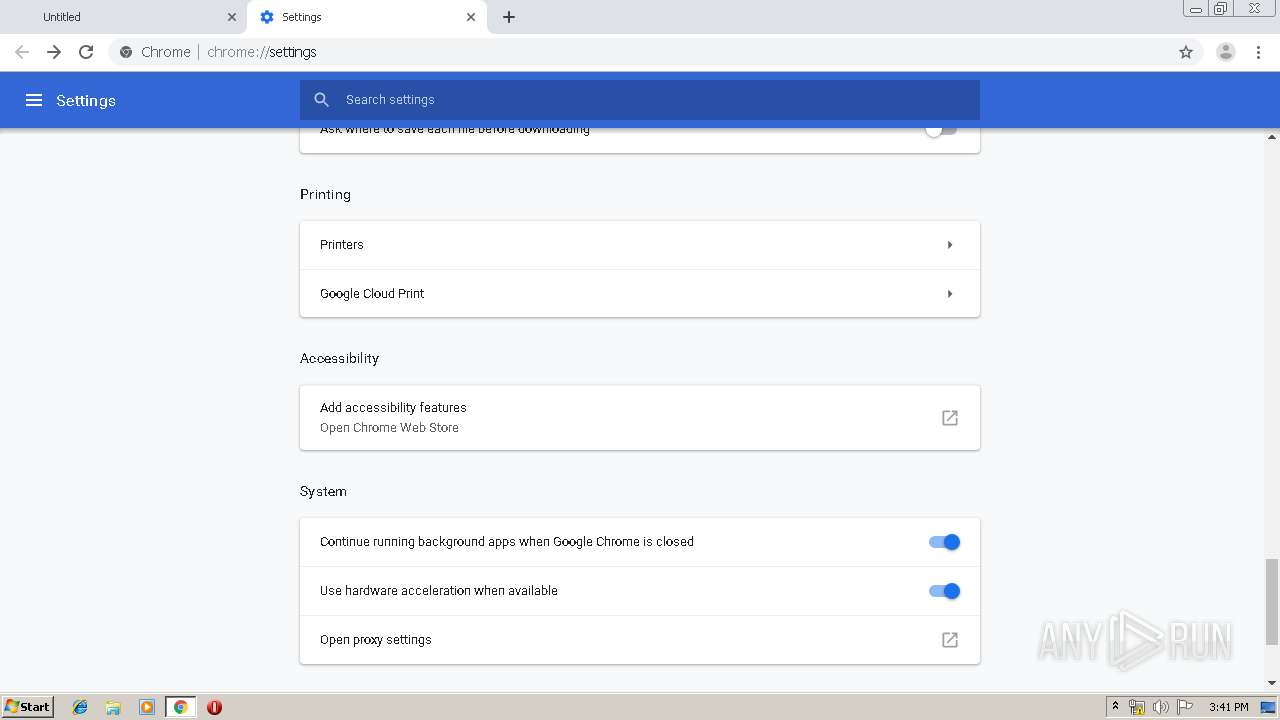Click the System section heading

323,491
